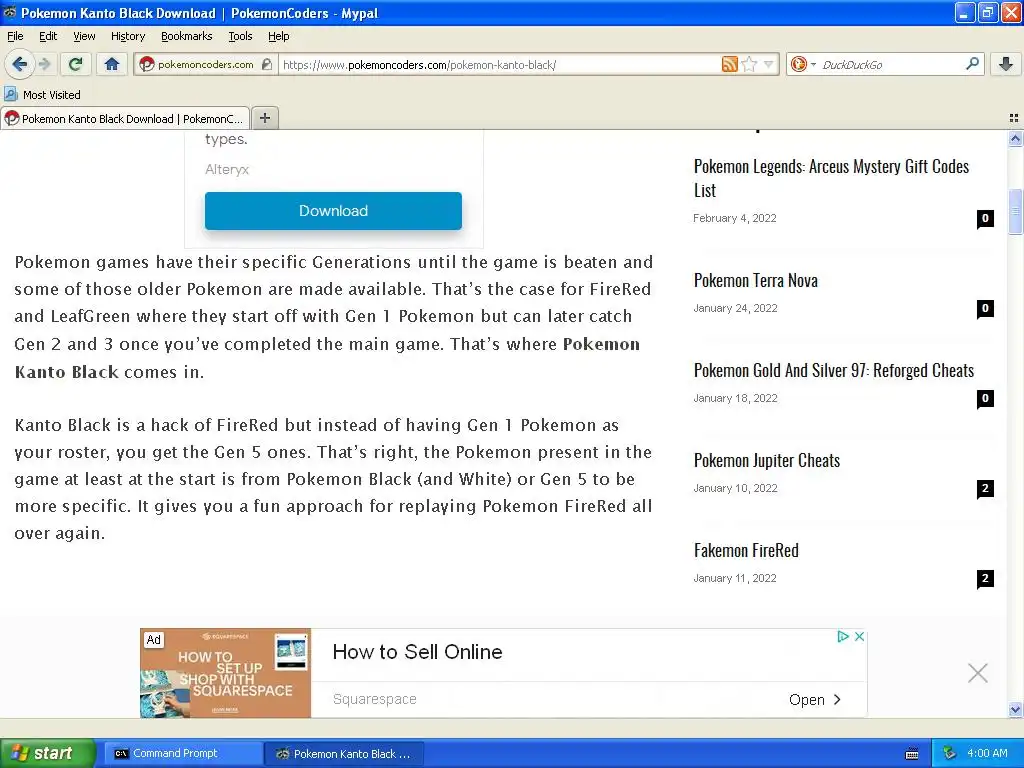Reload the current page
The height and width of the screenshot is (768, 1024).
[x=76, y=64]
